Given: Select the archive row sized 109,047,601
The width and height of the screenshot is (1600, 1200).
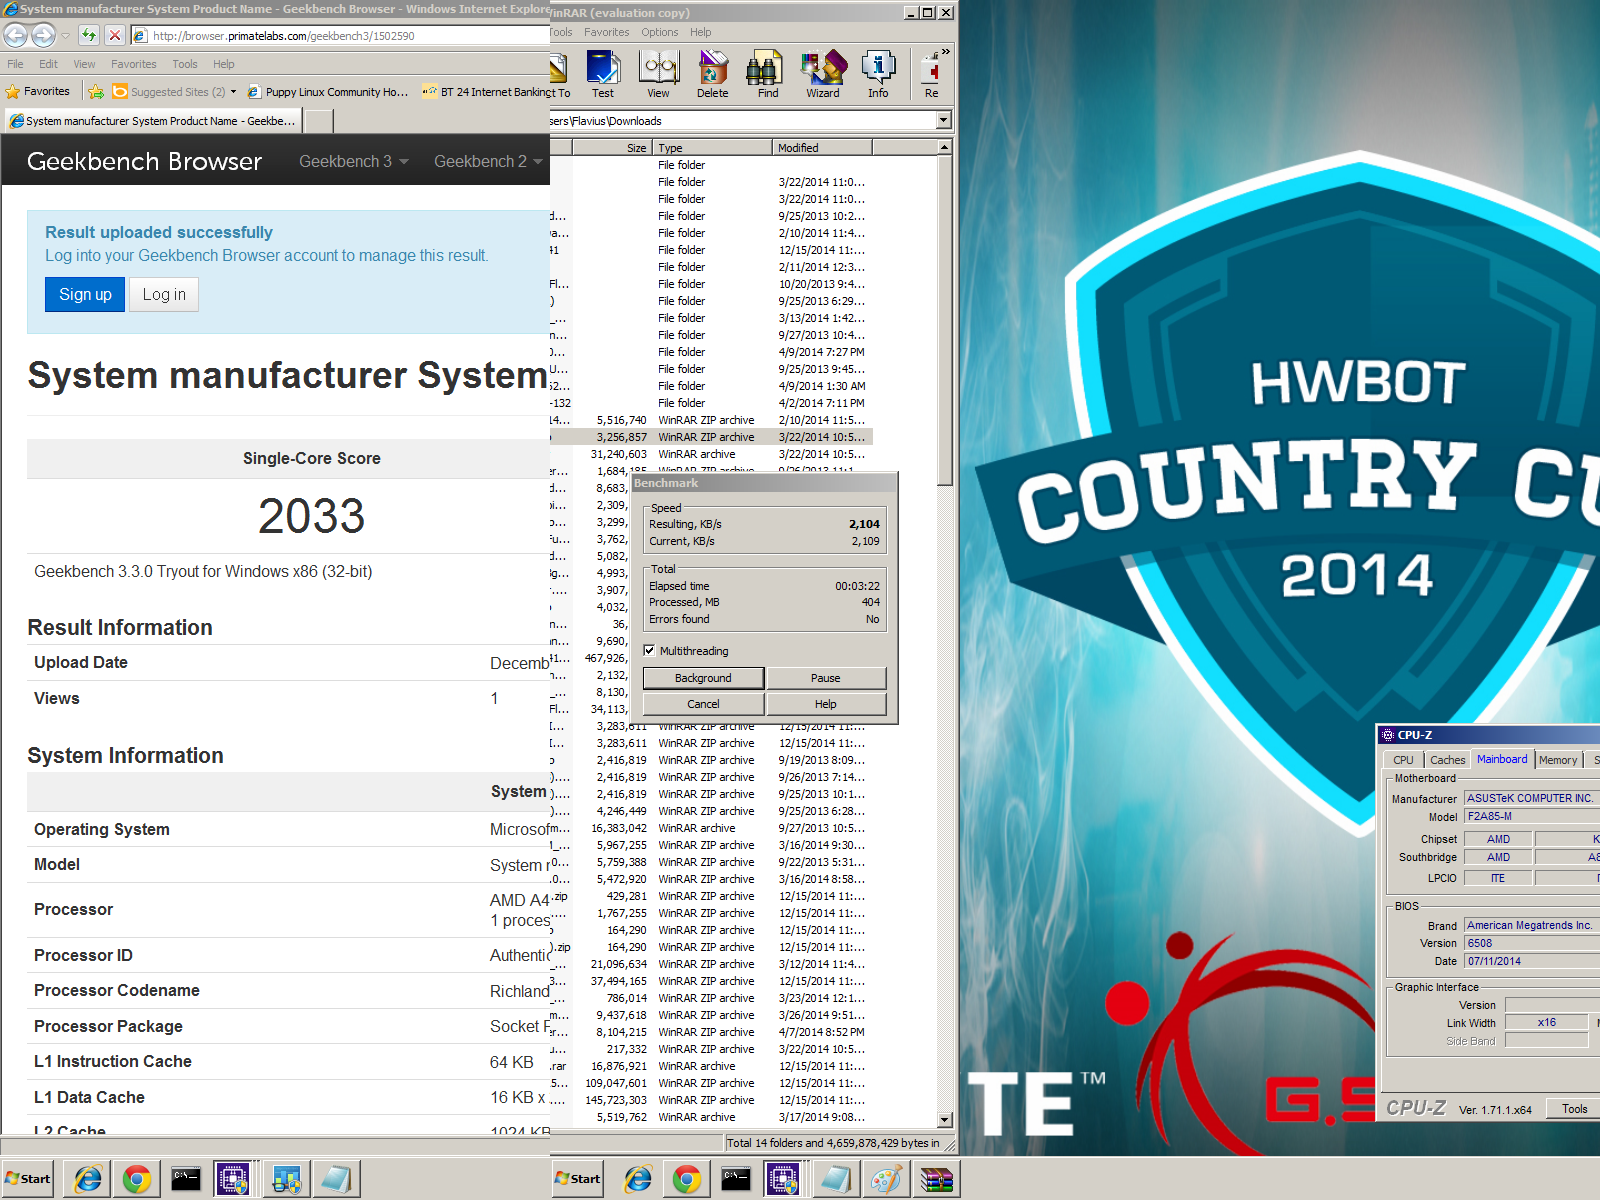Looking at the screenshot, I should (711, 1083).
